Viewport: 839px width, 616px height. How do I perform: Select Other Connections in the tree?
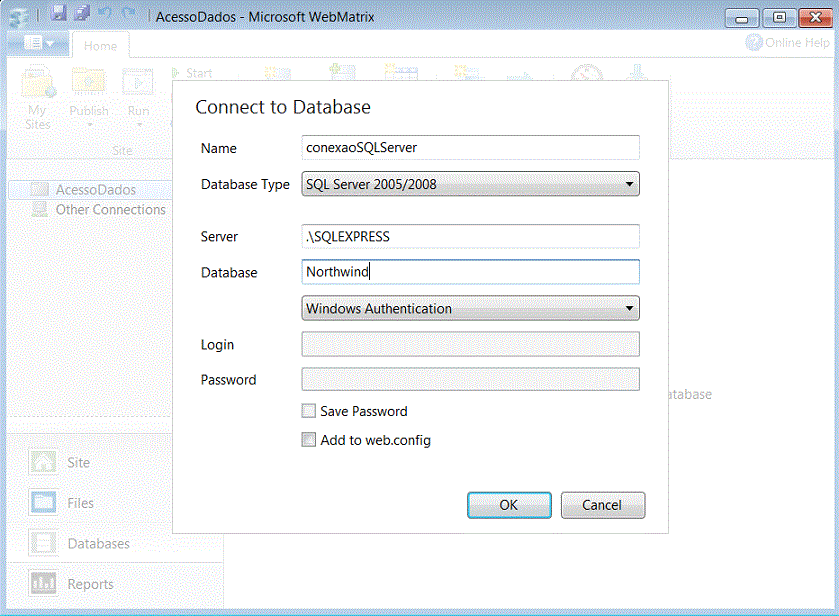99,210
